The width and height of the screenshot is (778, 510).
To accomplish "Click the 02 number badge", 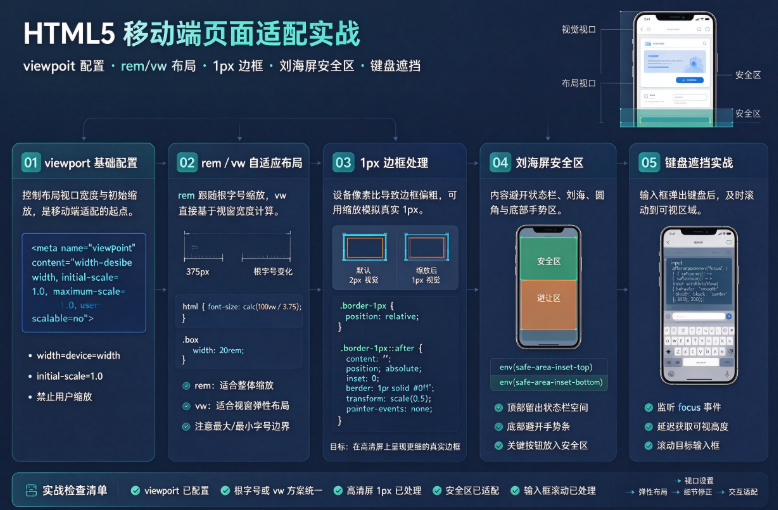I will (187, 163).
